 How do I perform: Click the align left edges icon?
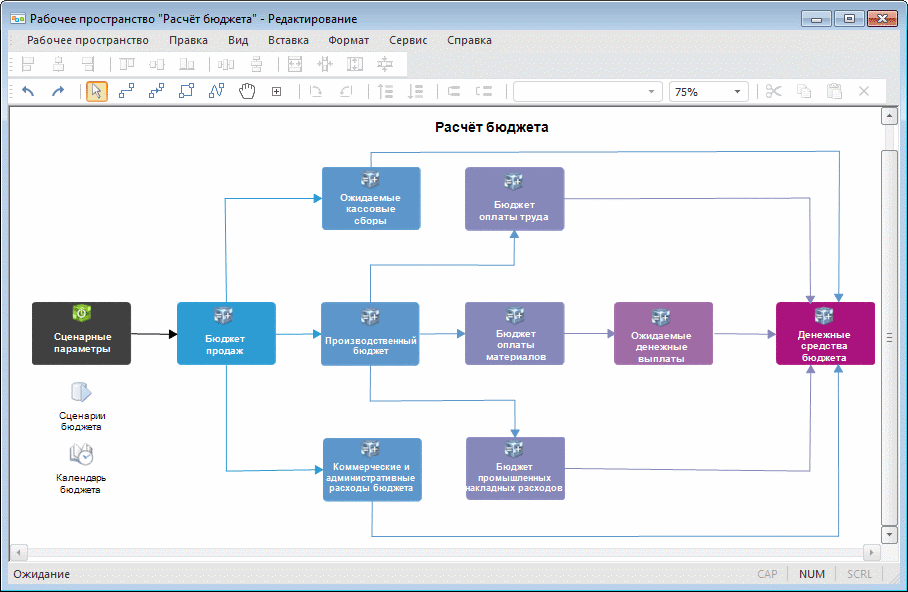pos(28,64)
